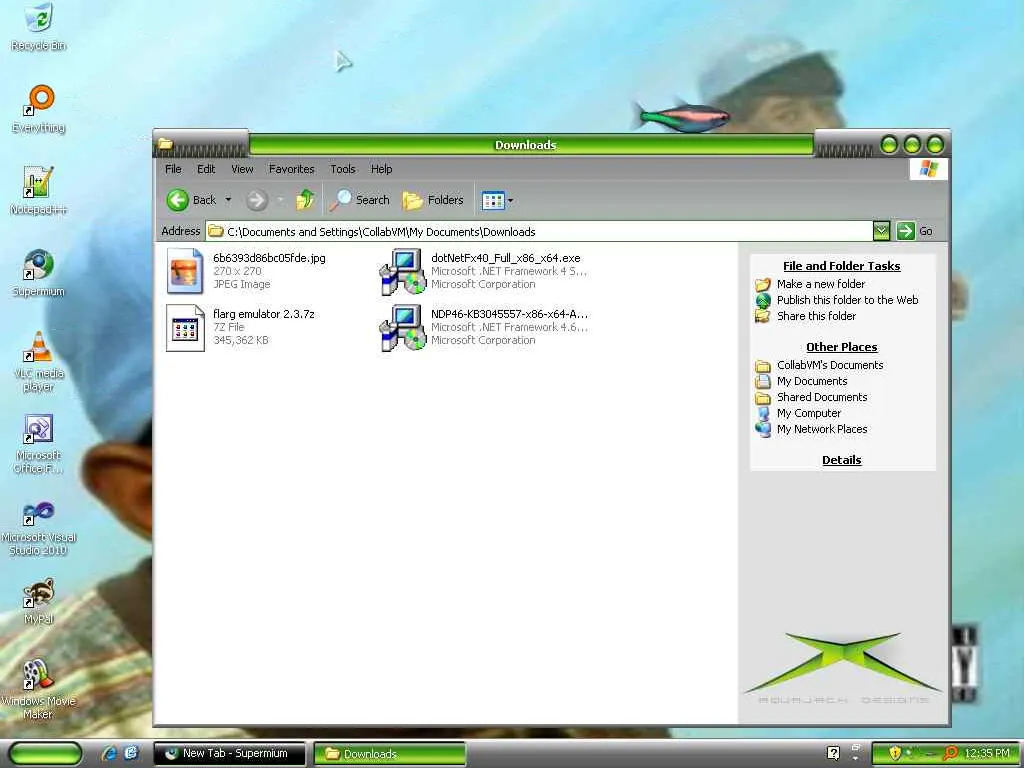Open the Help menu
The width and height of the screenshot is (1024, 768).
tap(381, 169)
